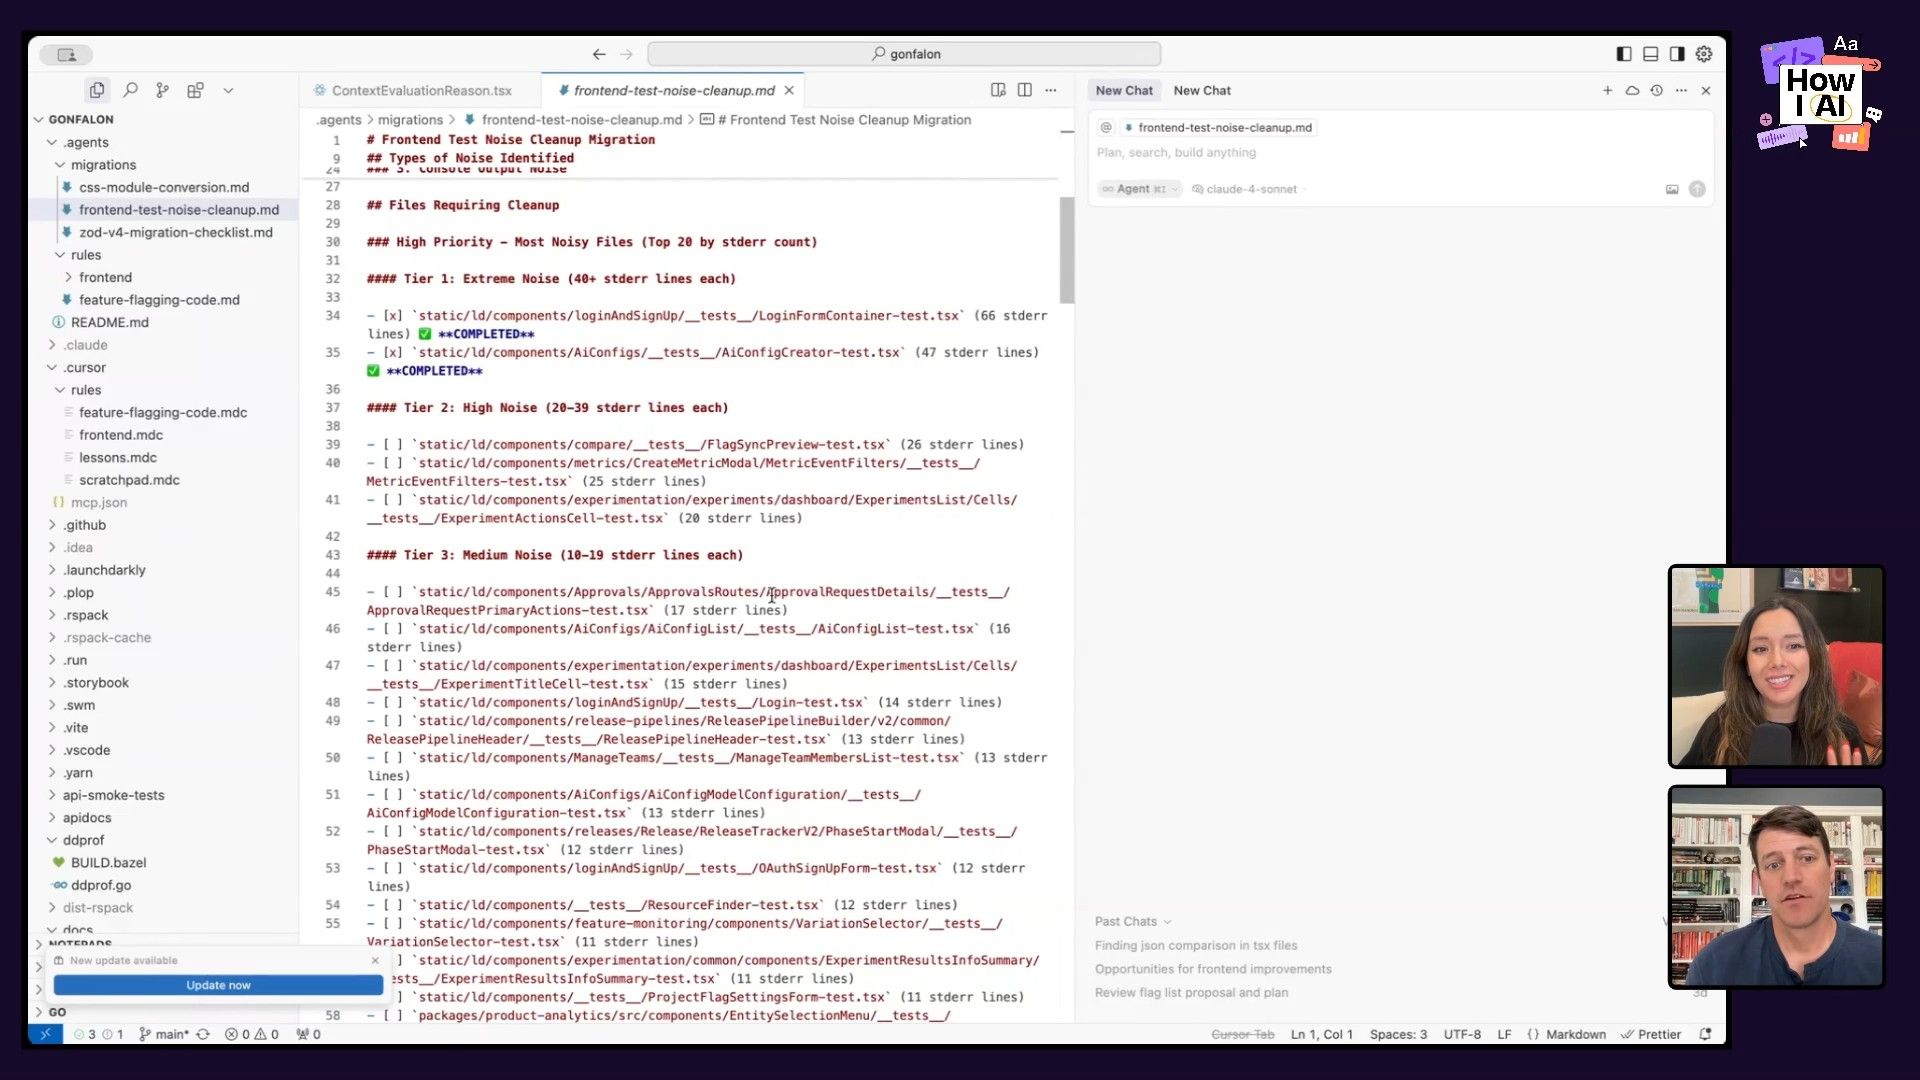Open notifications bell in status bar
1920x1080 pixels.
point(1705,1034)
